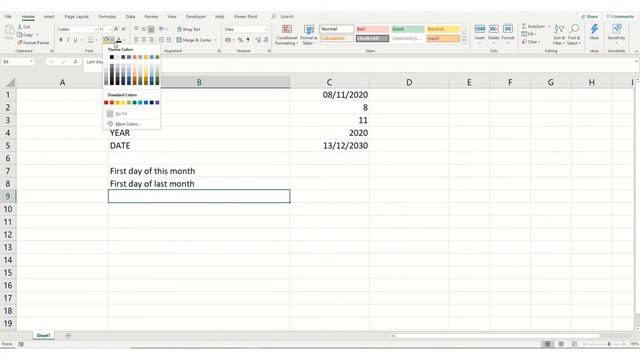Switch to Normal view in status bar
Viewport: 640px width, 360px height.
pos(547,344)
